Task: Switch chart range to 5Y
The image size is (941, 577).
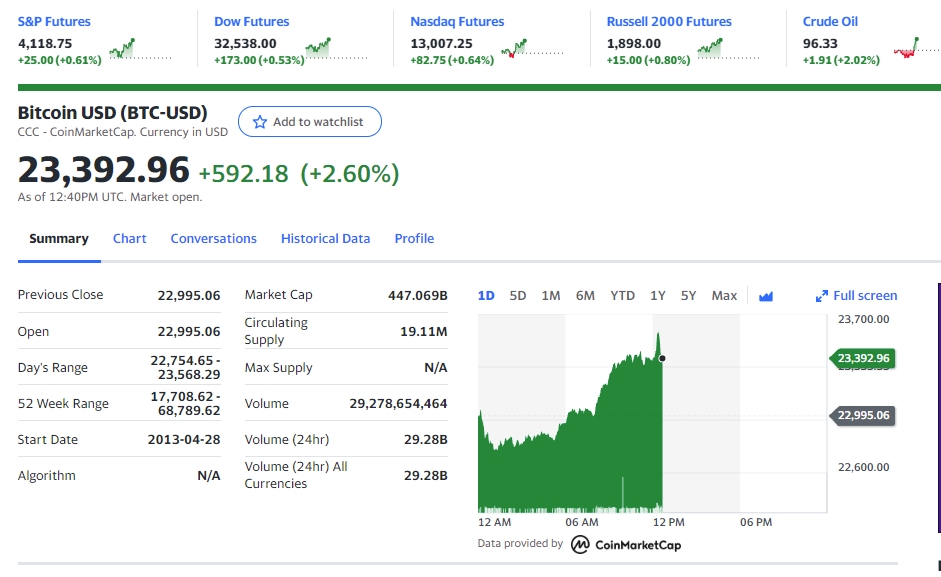Action: click(688, 295)
